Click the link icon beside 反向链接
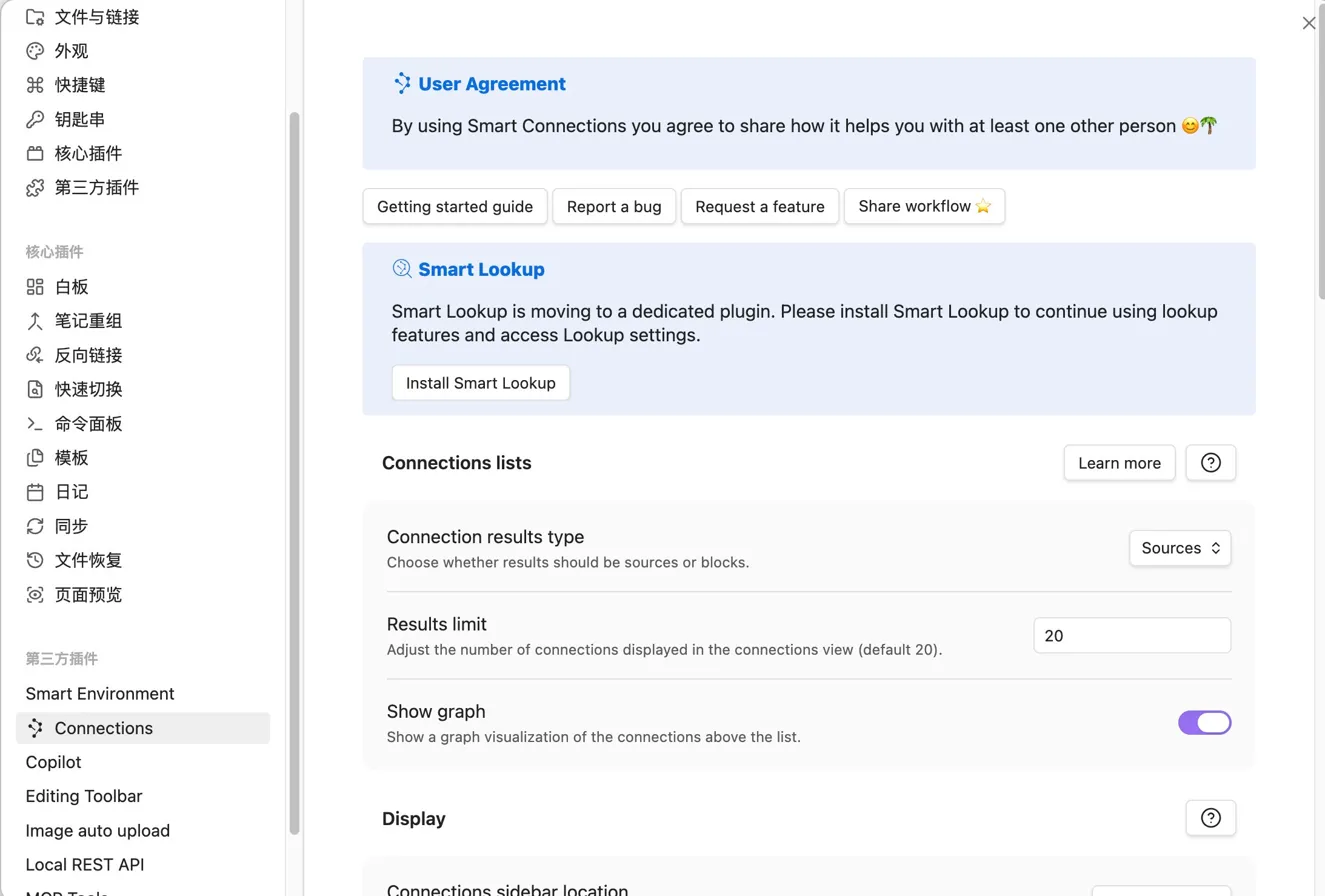The height and width of the screenshot is (896, 1325). coord(35,355)
